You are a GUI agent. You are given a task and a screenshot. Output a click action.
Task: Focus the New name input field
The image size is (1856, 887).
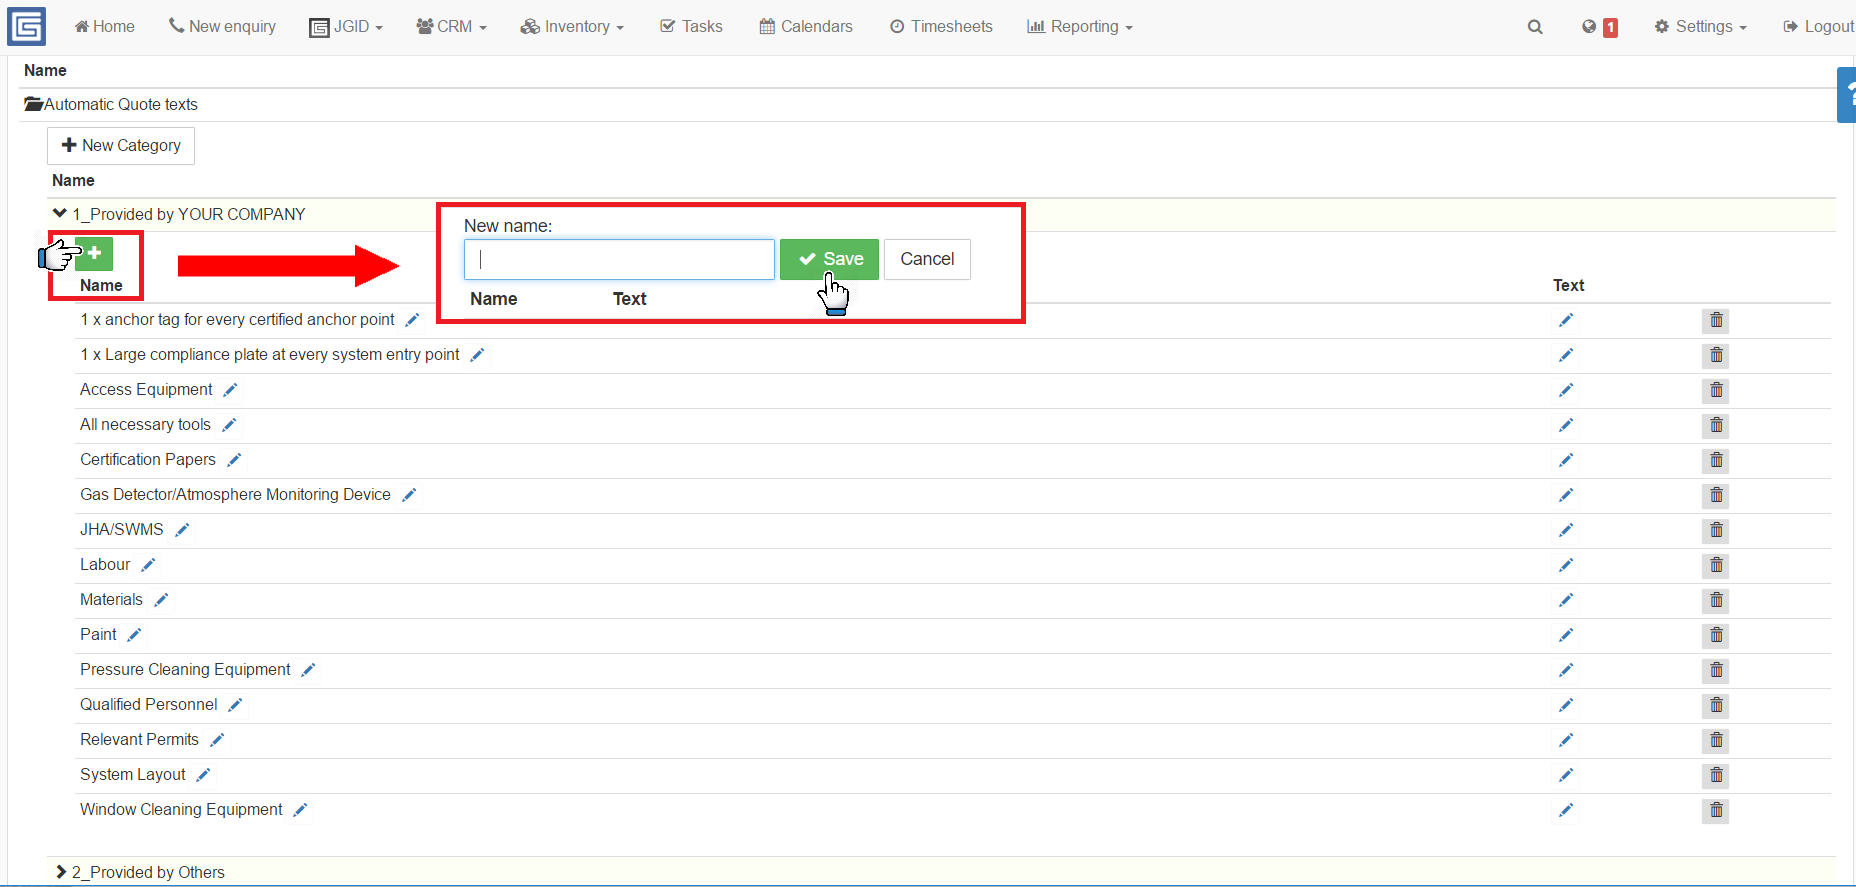(x=619, y=259)
